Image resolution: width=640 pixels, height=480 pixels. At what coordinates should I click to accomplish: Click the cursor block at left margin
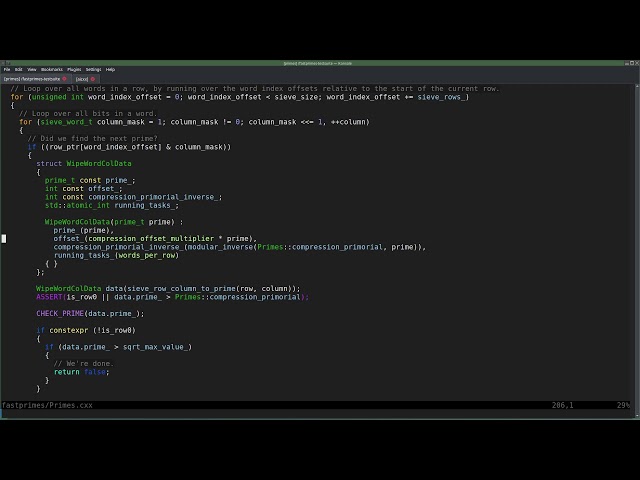(4, 238)
